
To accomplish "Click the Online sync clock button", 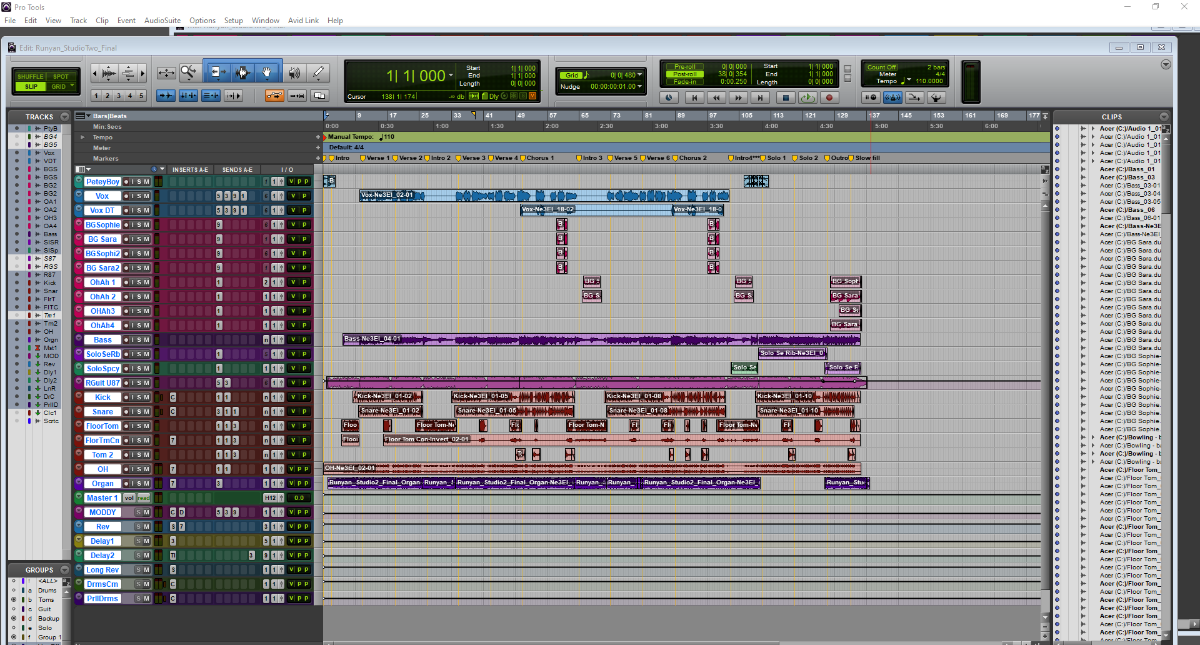I will (x=669, y=98).
